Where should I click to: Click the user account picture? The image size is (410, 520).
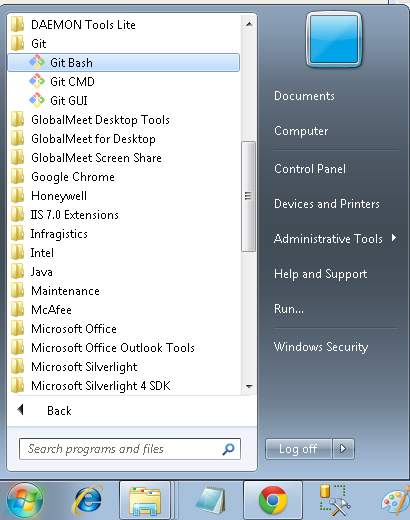(x=334, y=39)
